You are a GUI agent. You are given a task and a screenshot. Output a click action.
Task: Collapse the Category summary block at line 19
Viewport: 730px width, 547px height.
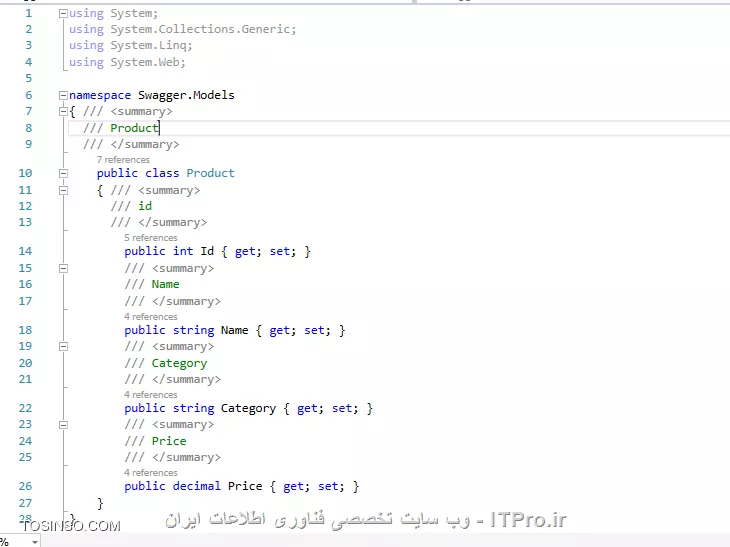coord(63,347)
